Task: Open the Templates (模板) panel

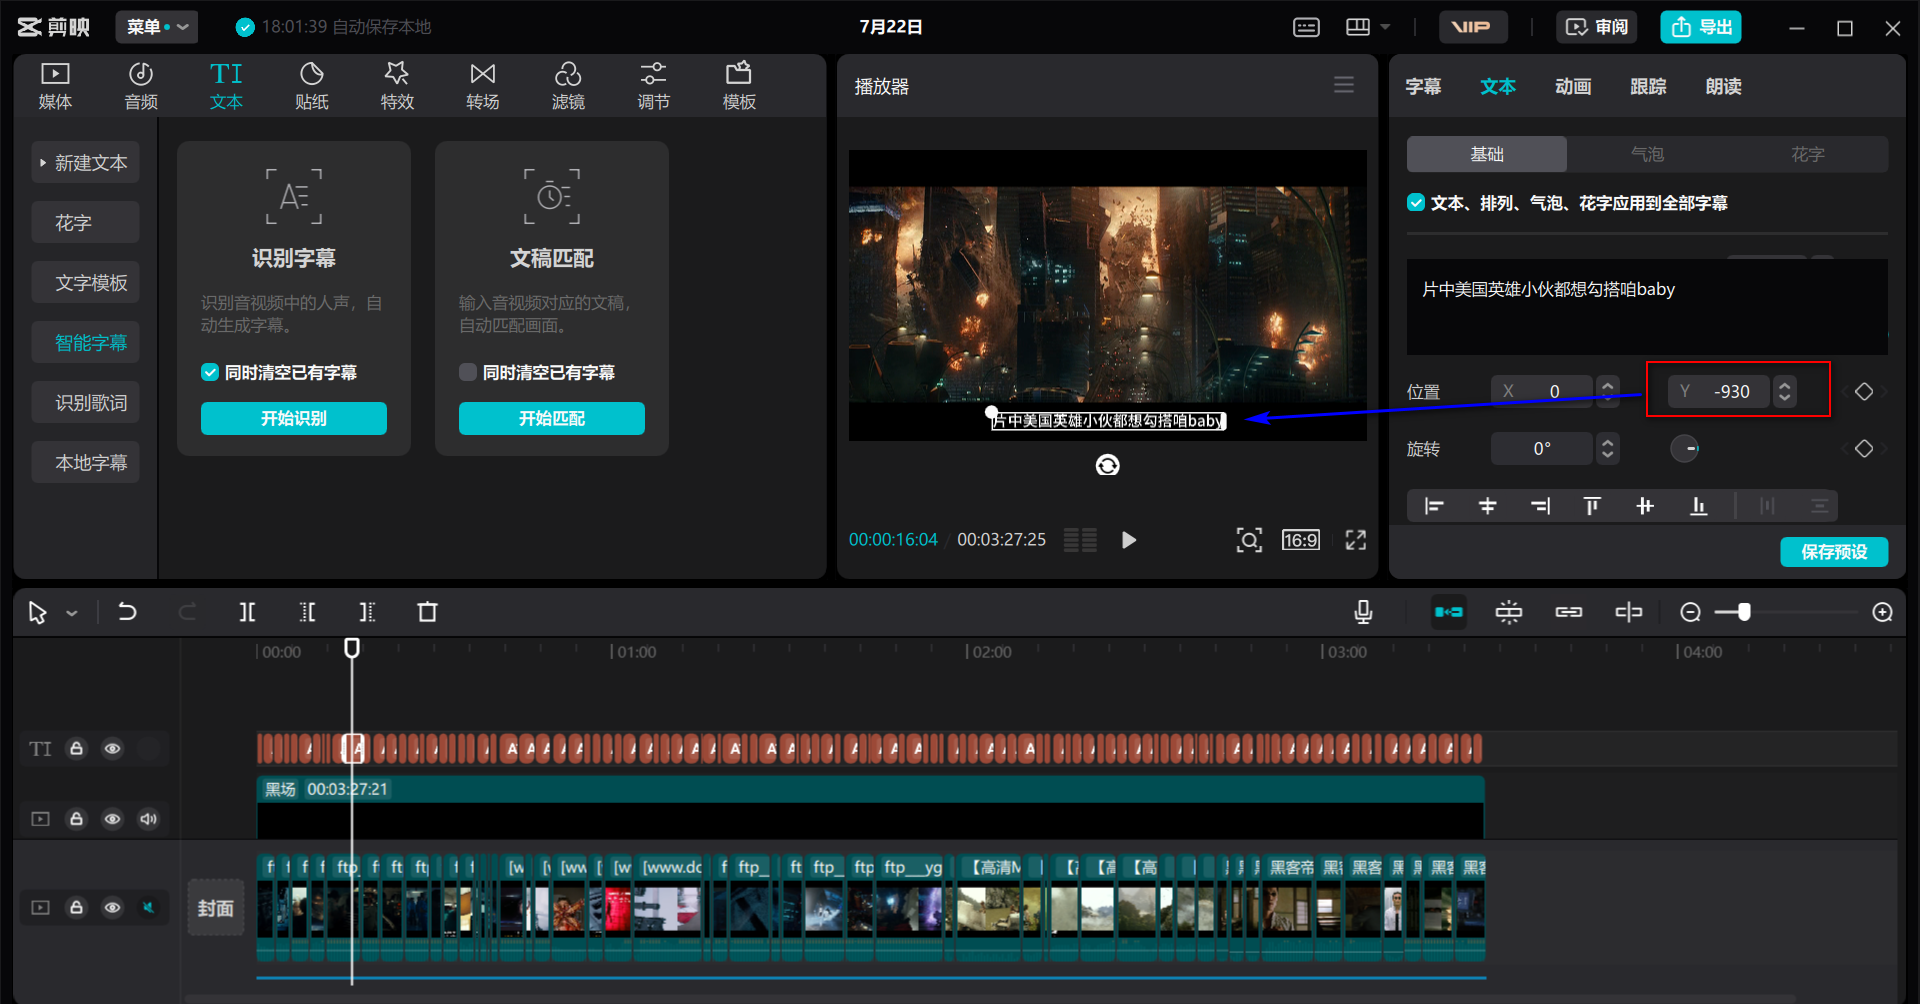Action: (x=739, y=86)
